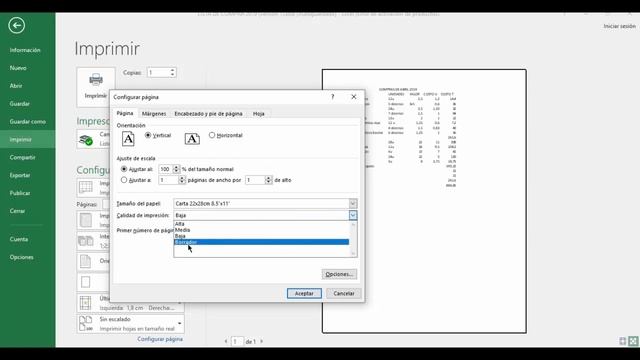Expand the Tamaño del papel dropdown

pos(353,203)
